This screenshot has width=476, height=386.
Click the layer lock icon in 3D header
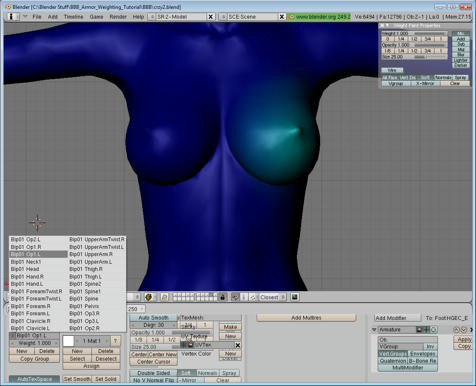tap(223, 297)
